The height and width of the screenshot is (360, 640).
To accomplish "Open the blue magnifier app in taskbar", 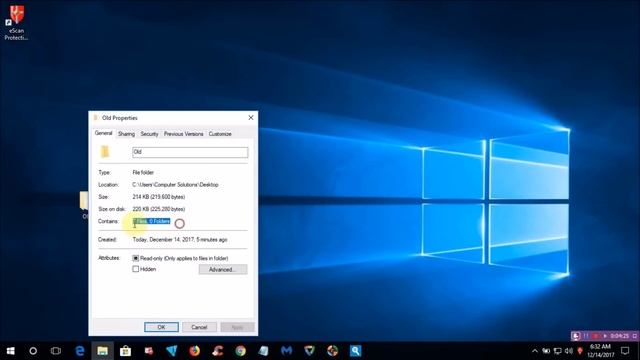I will (356, 351).
